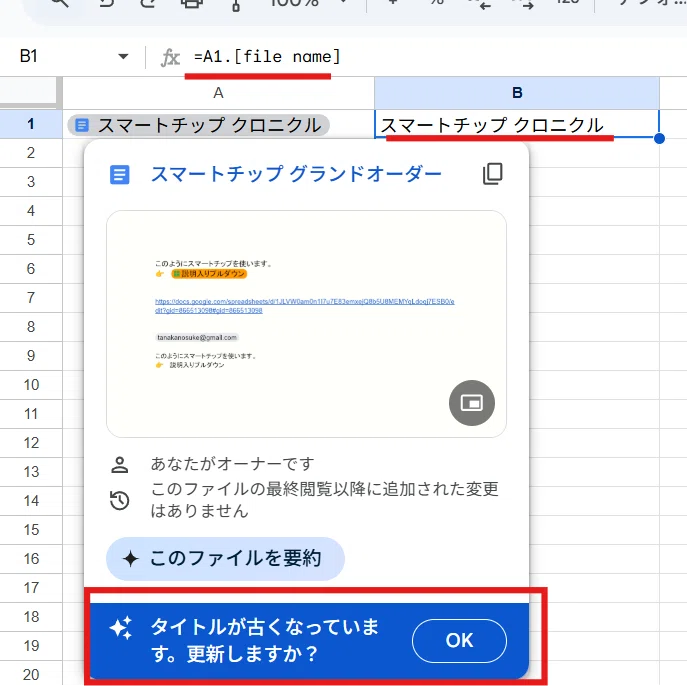This screenshot has height=686, width=687.
Task: Select column A header
Action: point(218,93)
